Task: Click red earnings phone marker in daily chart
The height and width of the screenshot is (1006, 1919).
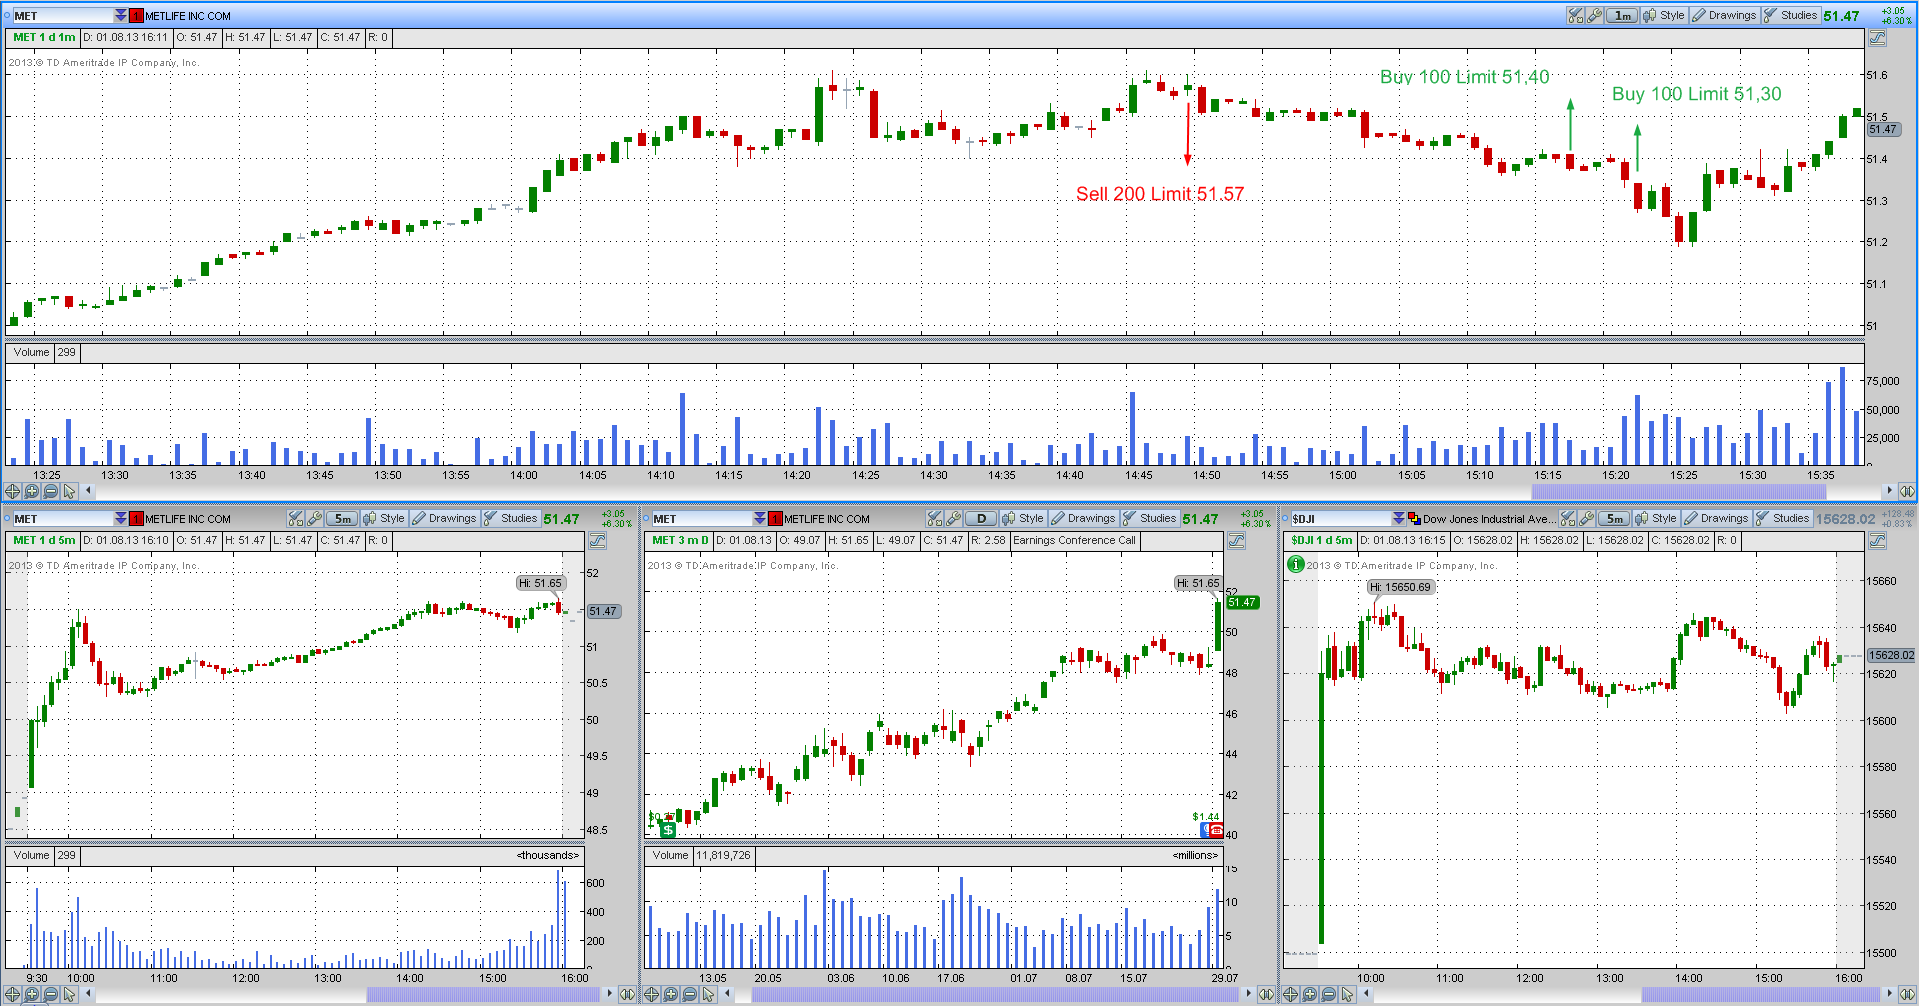Action: click(1215, 830)
